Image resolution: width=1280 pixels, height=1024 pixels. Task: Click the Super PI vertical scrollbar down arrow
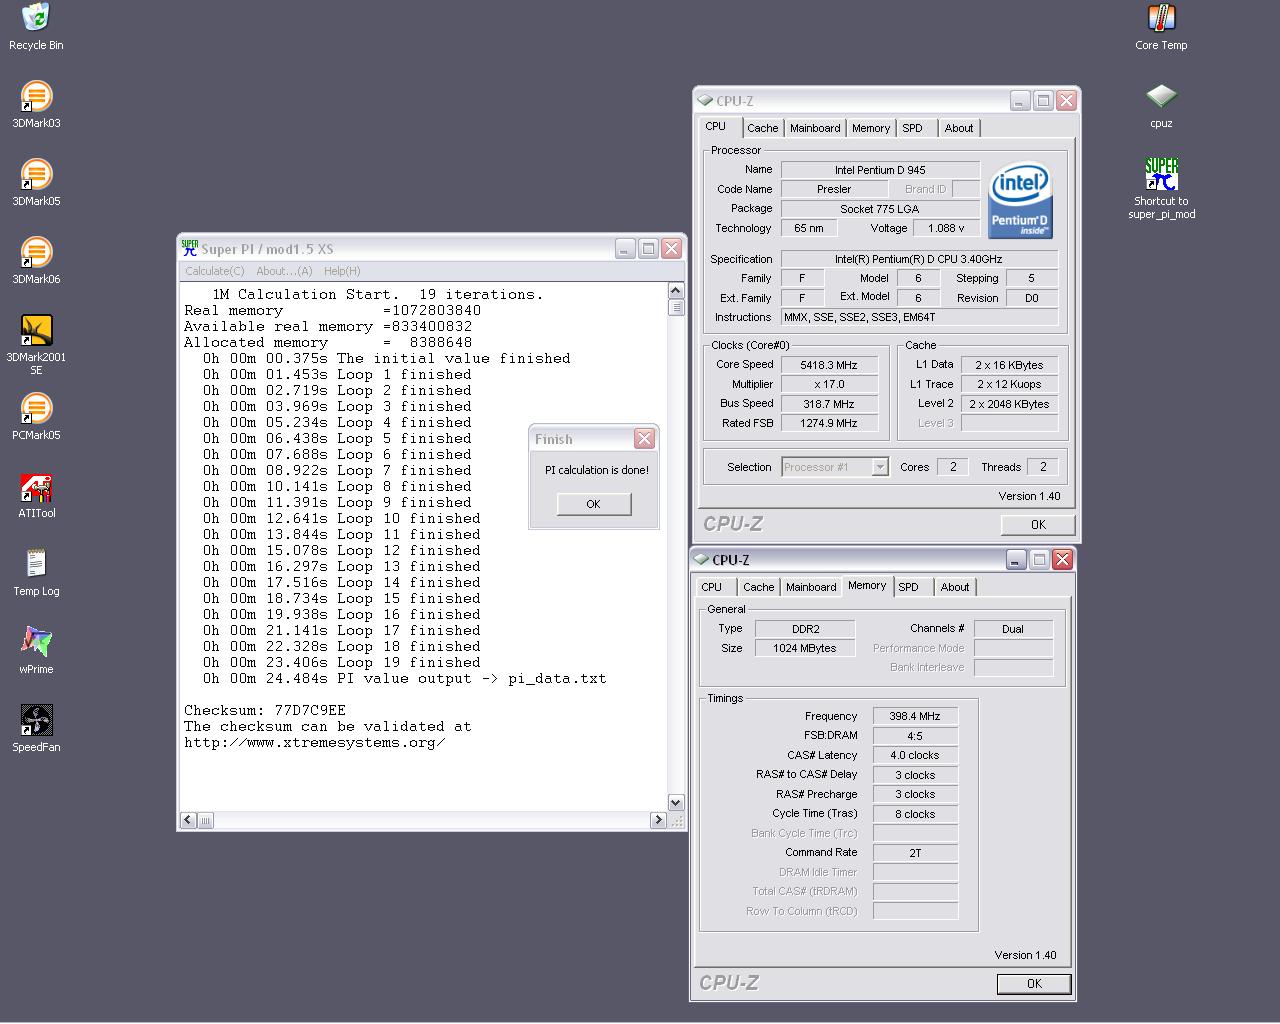pos(676,802)
